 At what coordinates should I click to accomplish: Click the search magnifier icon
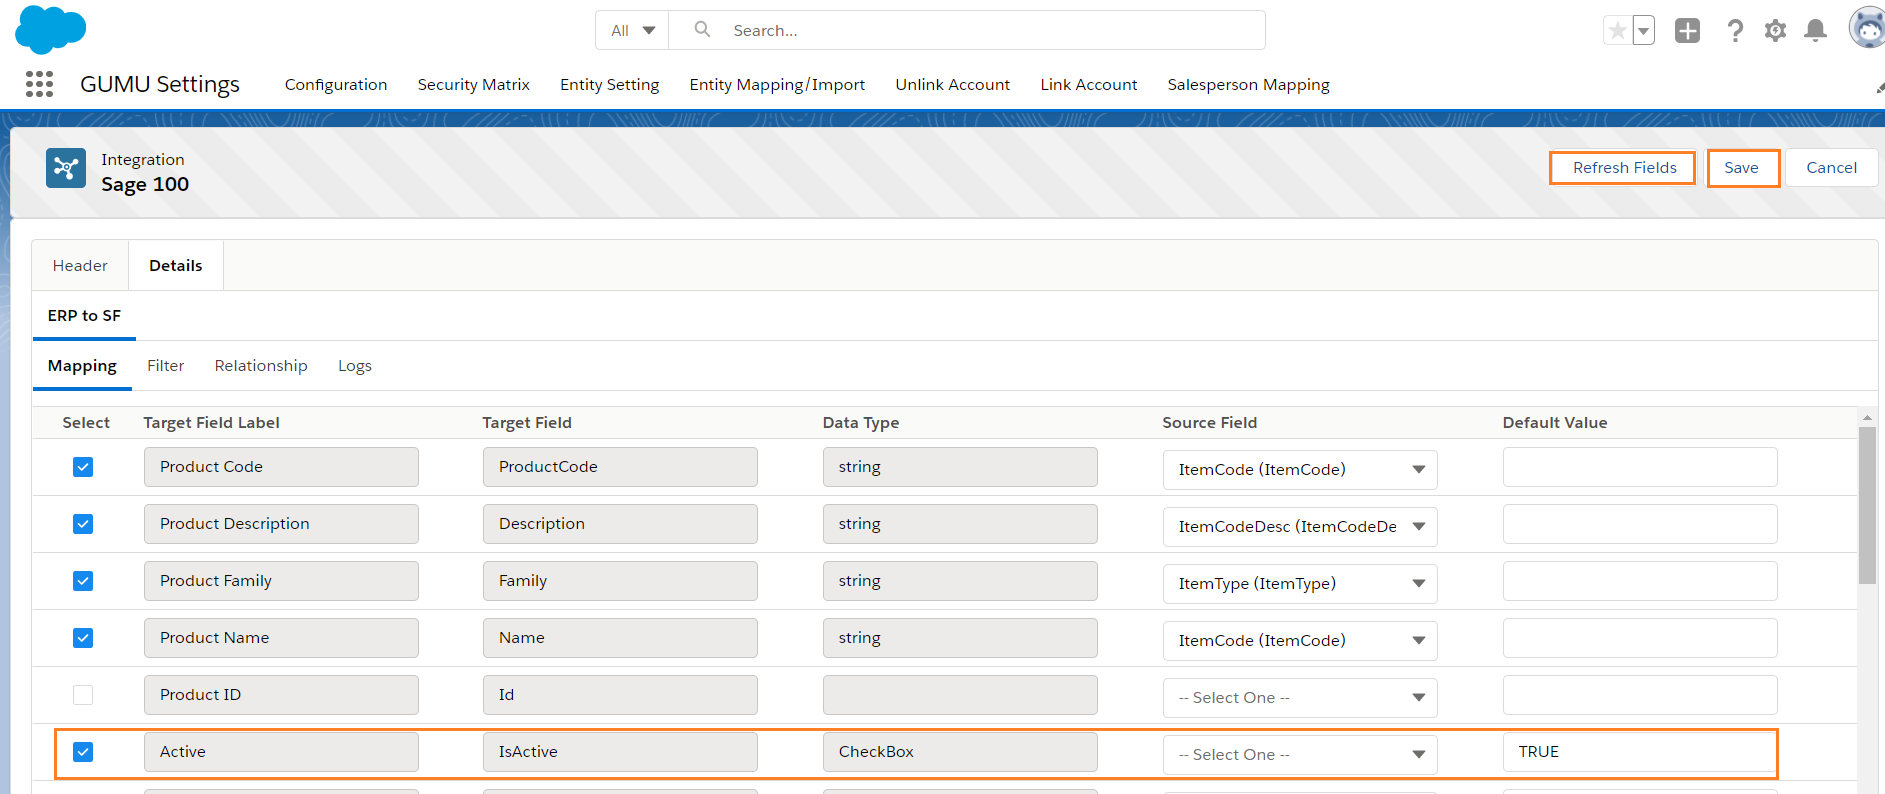pos(703,30)
